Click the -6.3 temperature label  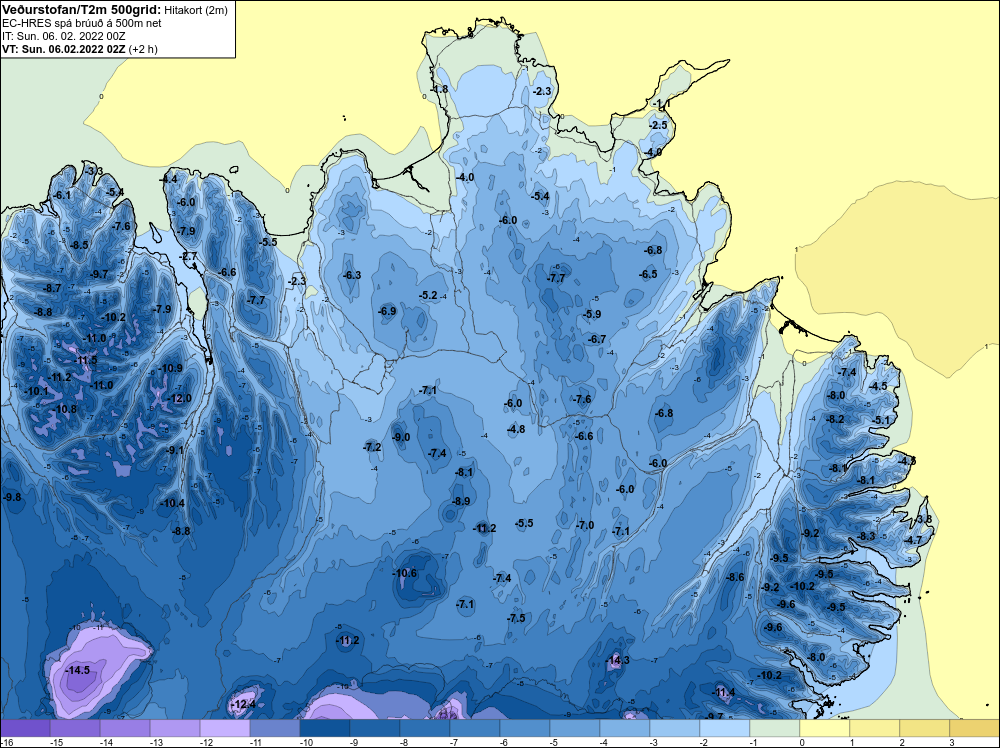352,275
